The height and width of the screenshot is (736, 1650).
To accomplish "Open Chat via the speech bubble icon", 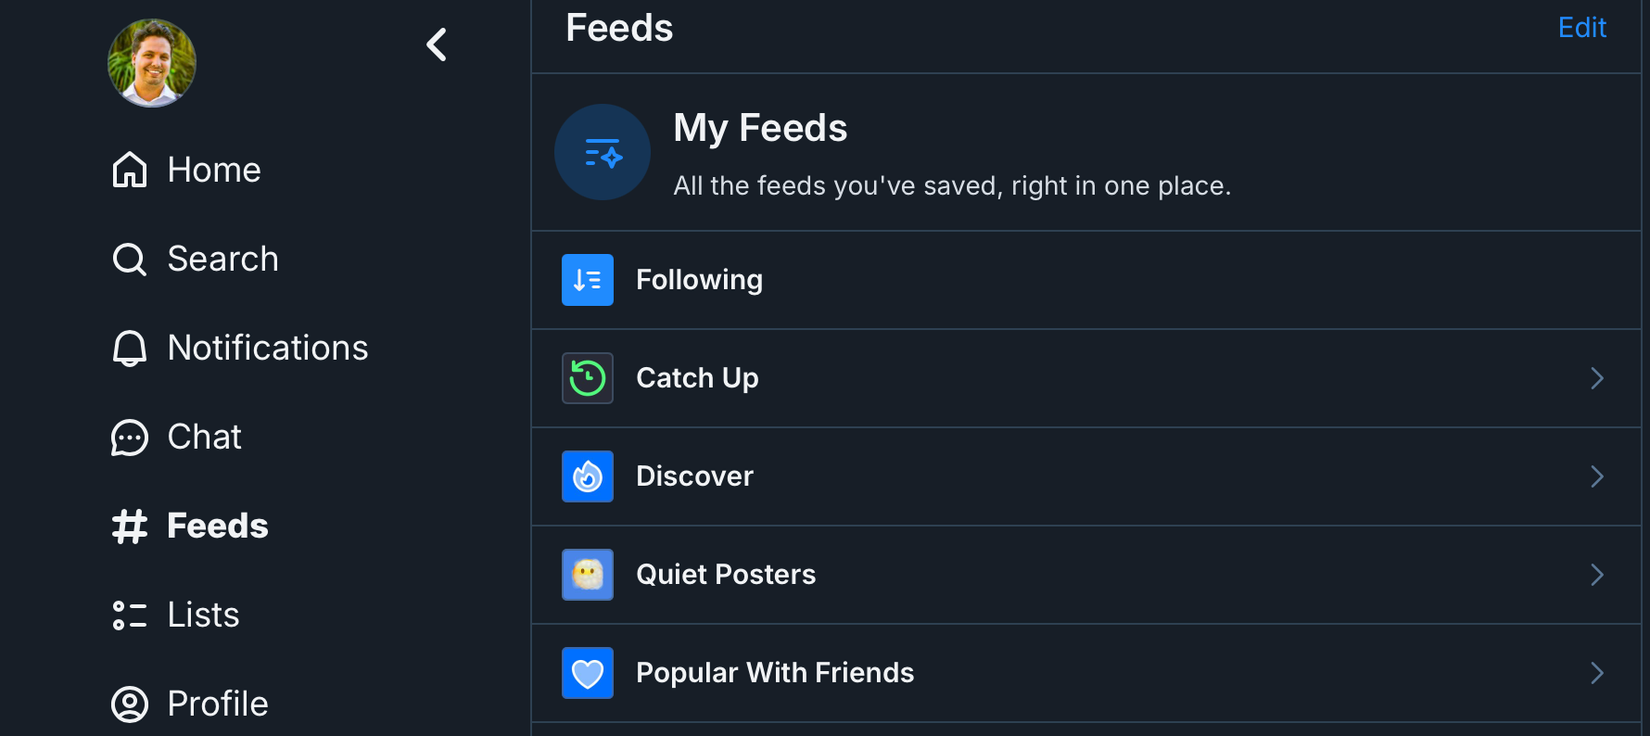I will pos(129,436).
